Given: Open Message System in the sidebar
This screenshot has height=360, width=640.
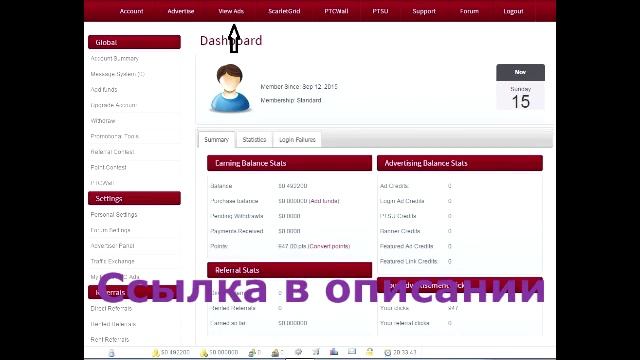Looking at the screenshot, I should [118, 74].
